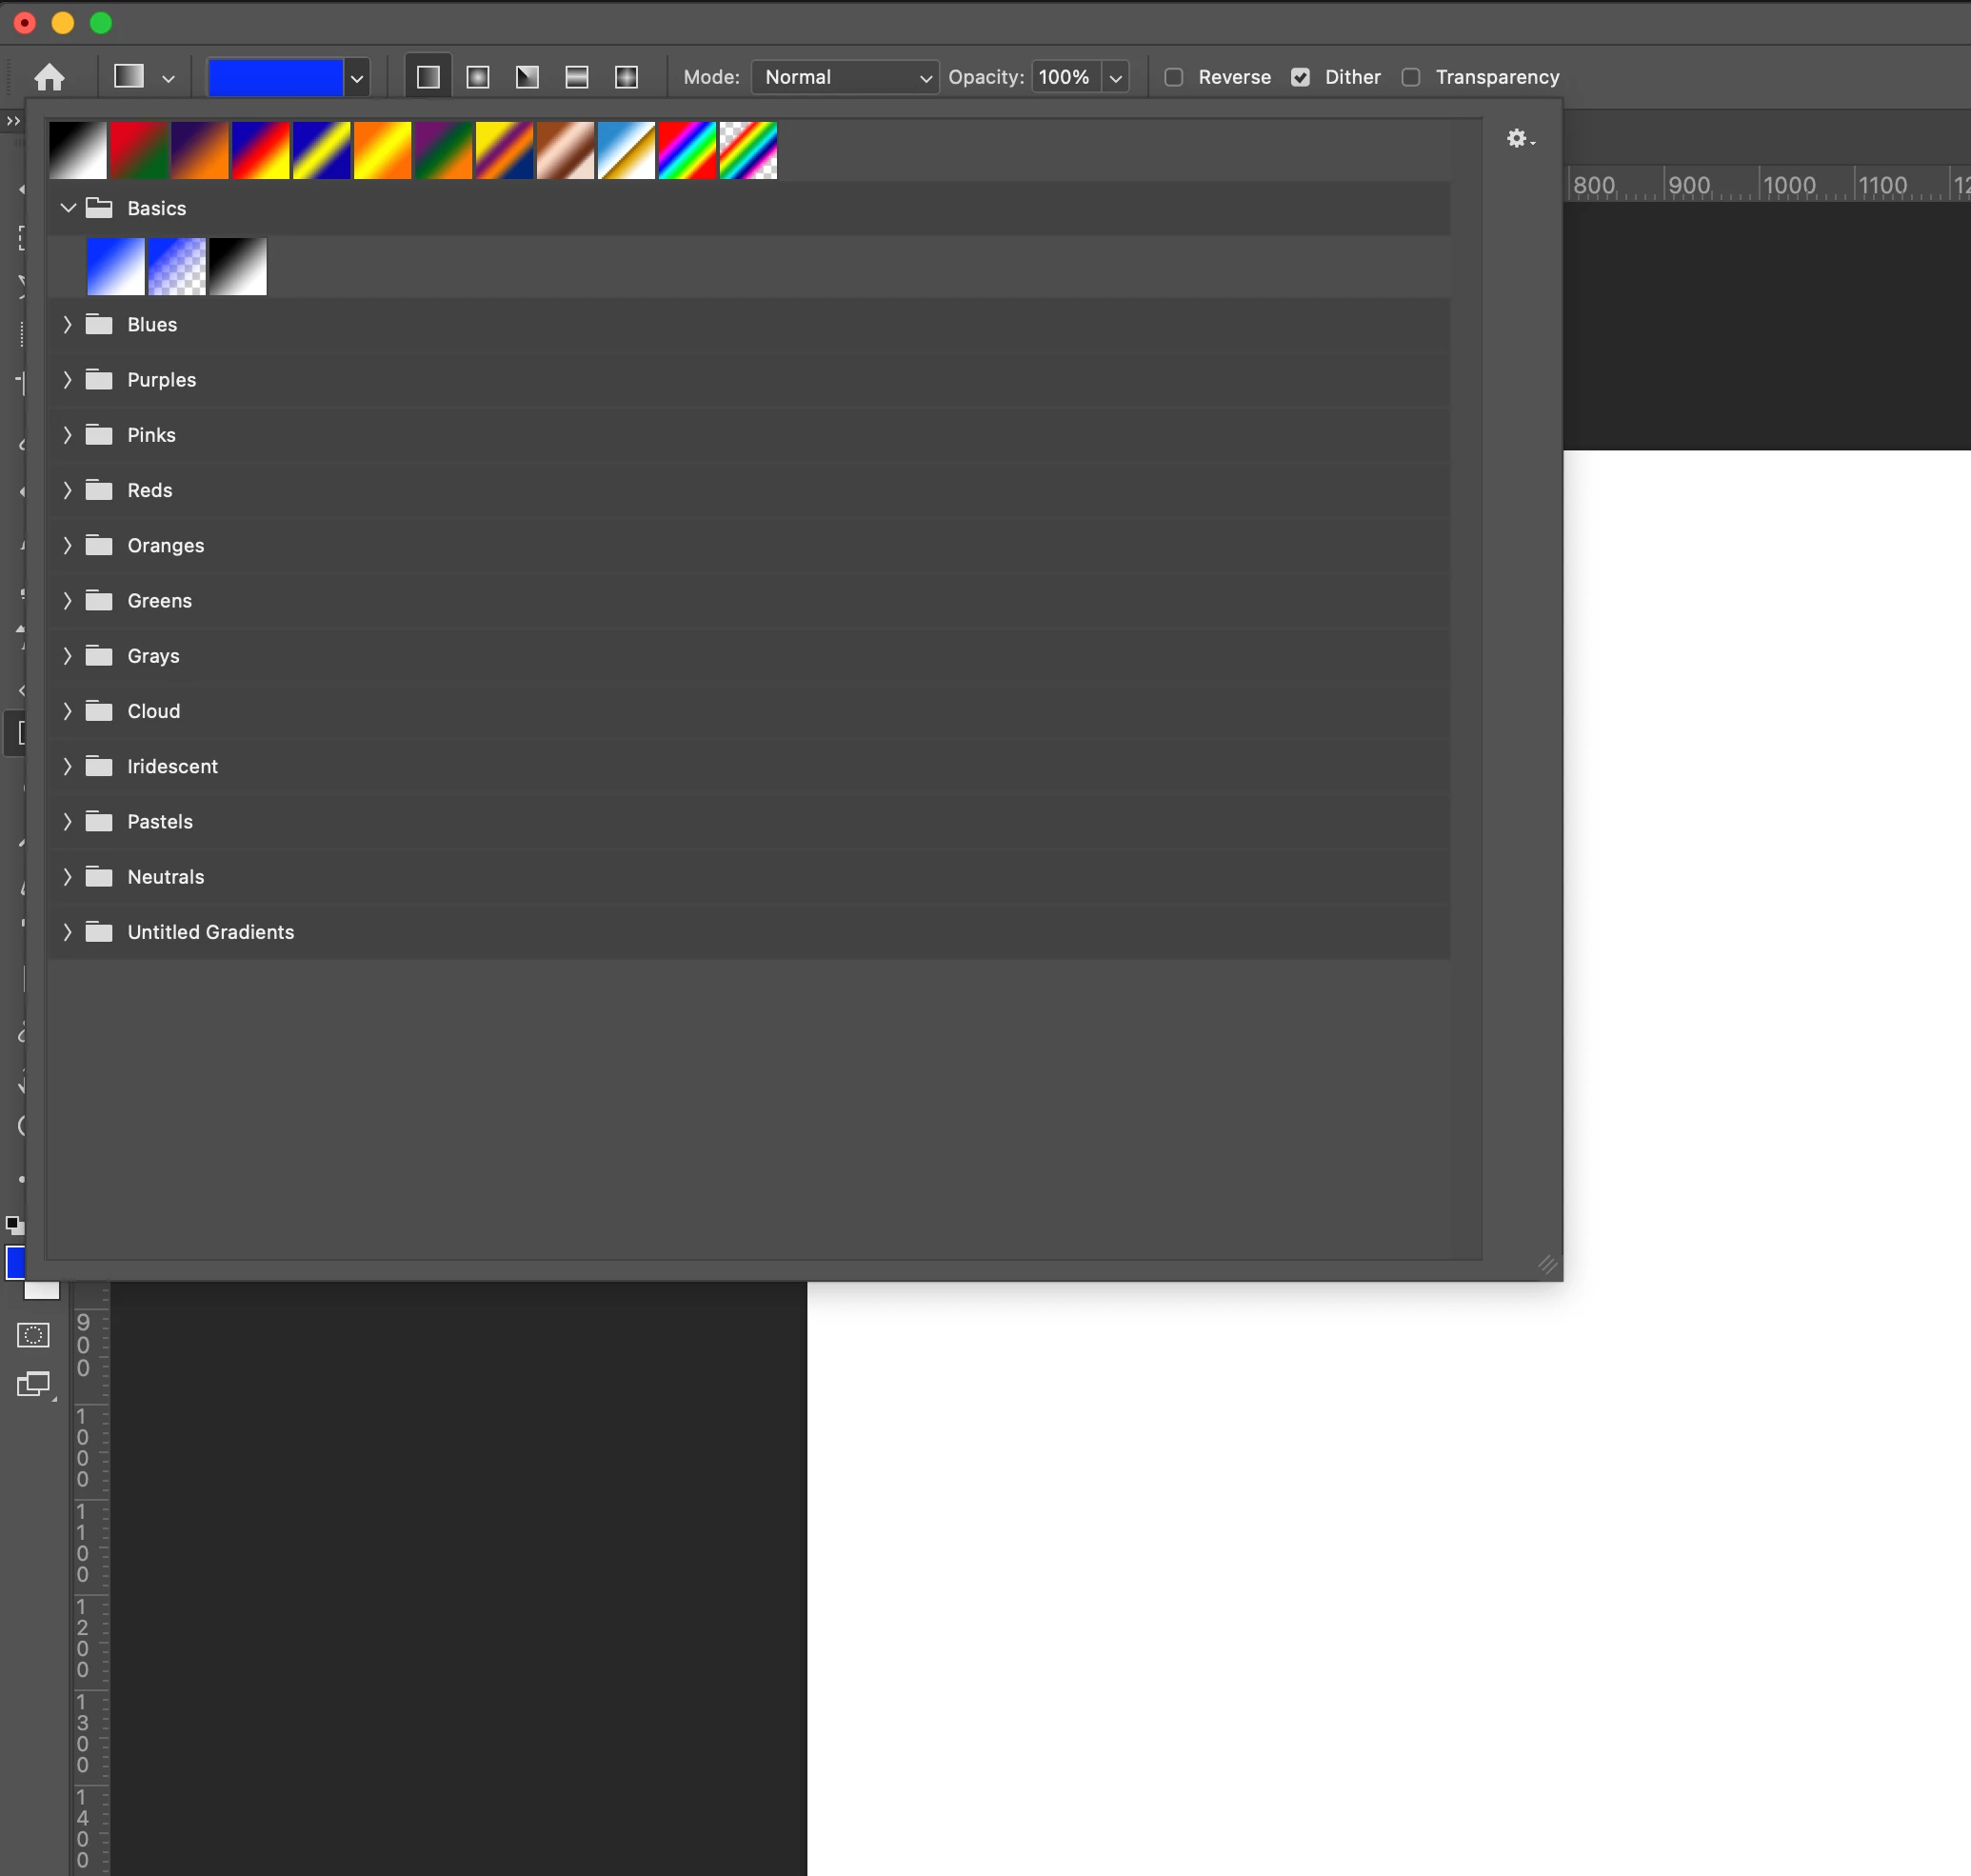
Task: Collapse the Basics gradient folder
Action: (x=68, y=208)
